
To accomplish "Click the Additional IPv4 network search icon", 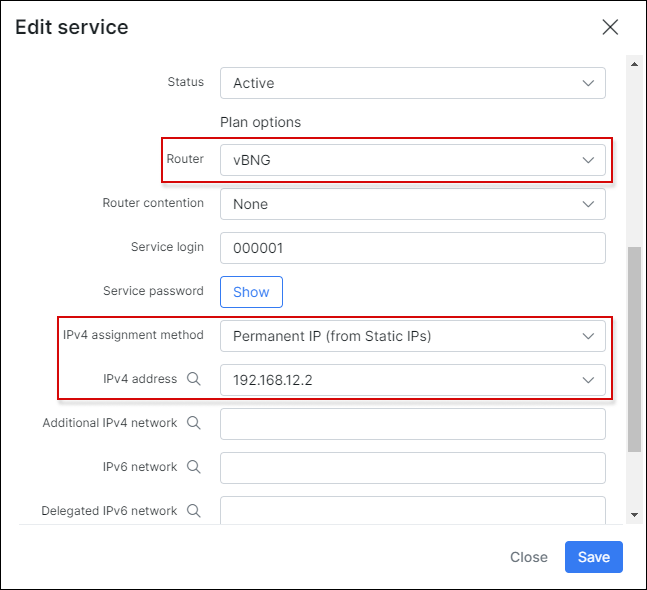I will [x=194, y=422].
